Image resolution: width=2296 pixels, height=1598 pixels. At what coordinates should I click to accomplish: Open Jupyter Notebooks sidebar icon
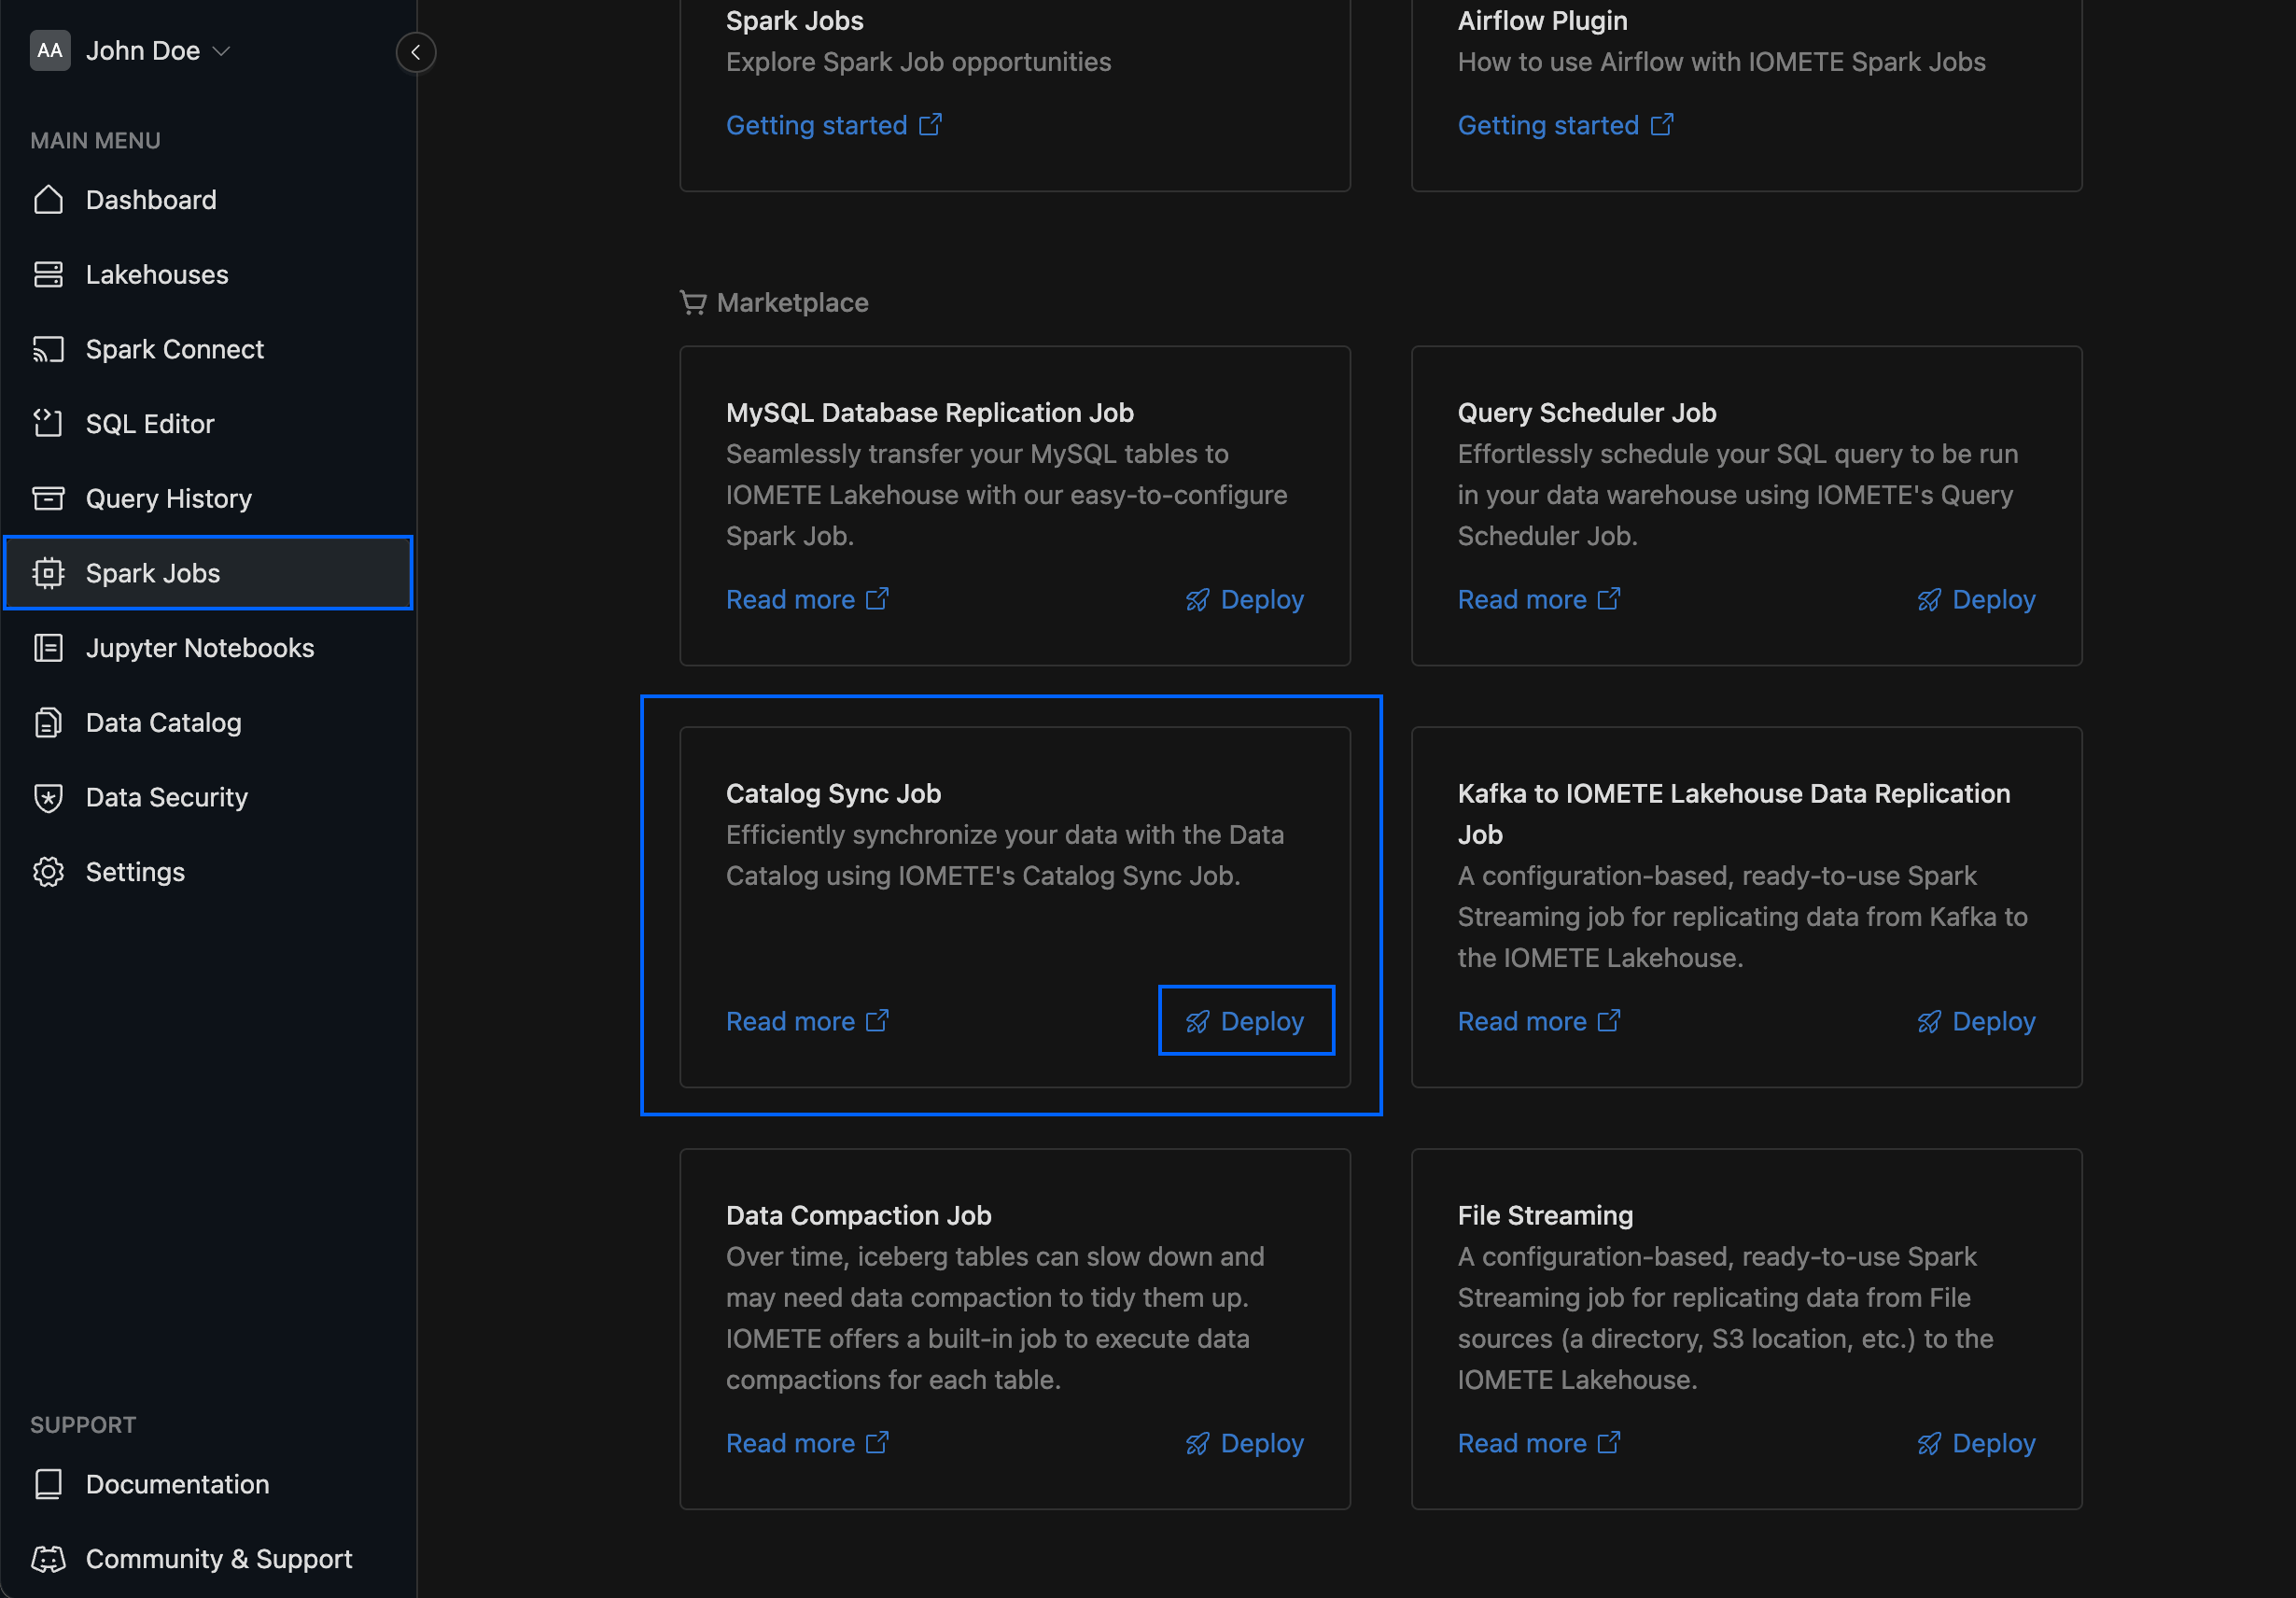coord(48,648)
